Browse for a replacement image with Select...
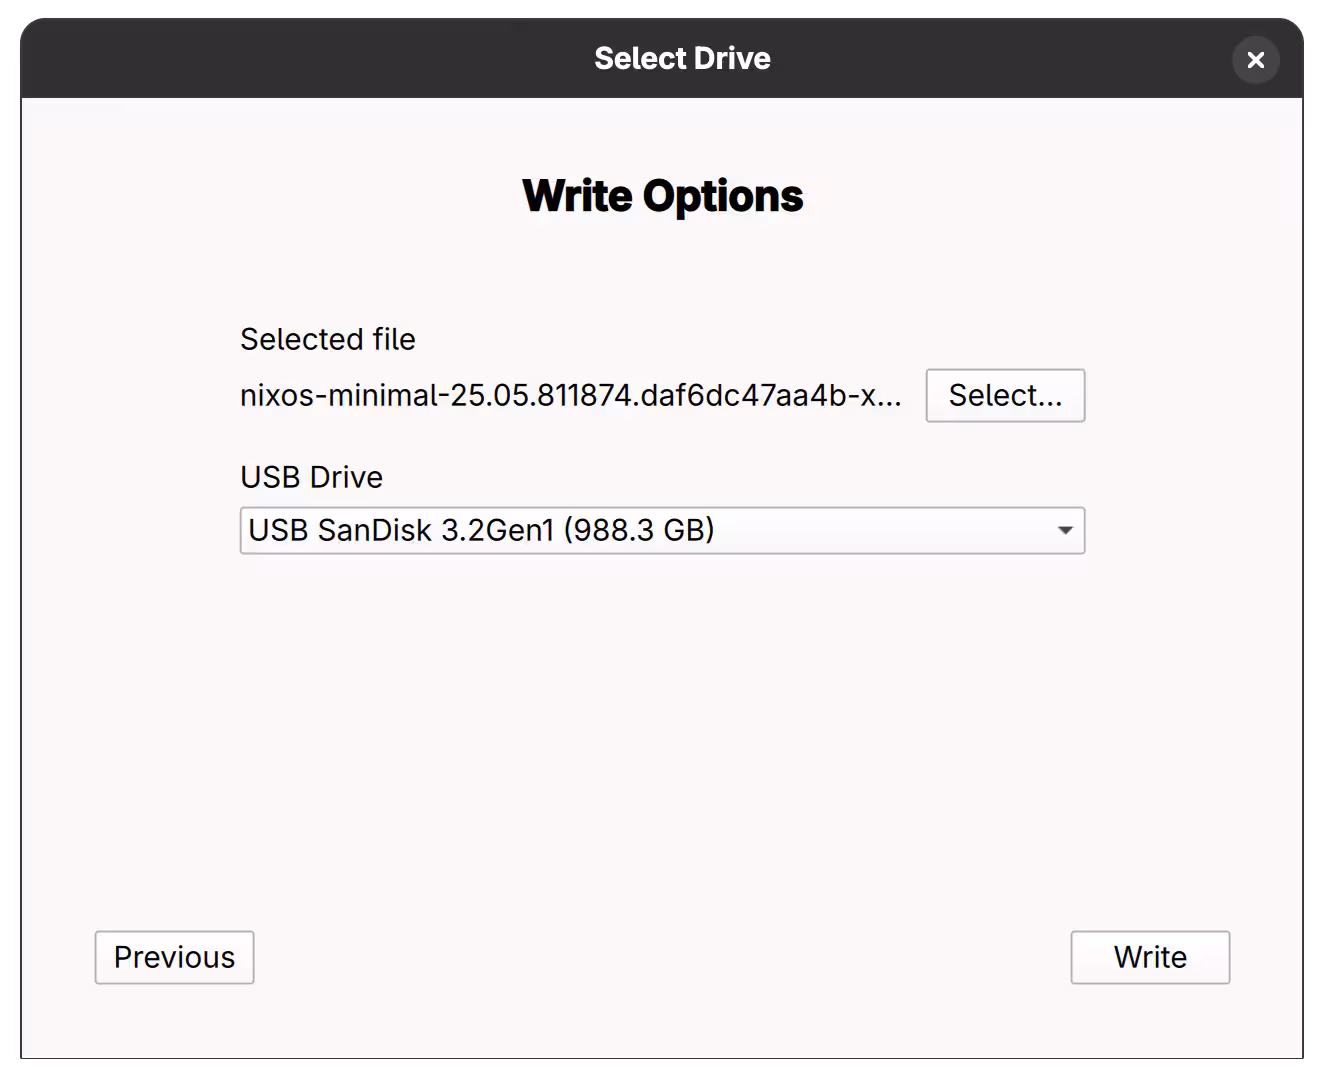 [1005, 395]
